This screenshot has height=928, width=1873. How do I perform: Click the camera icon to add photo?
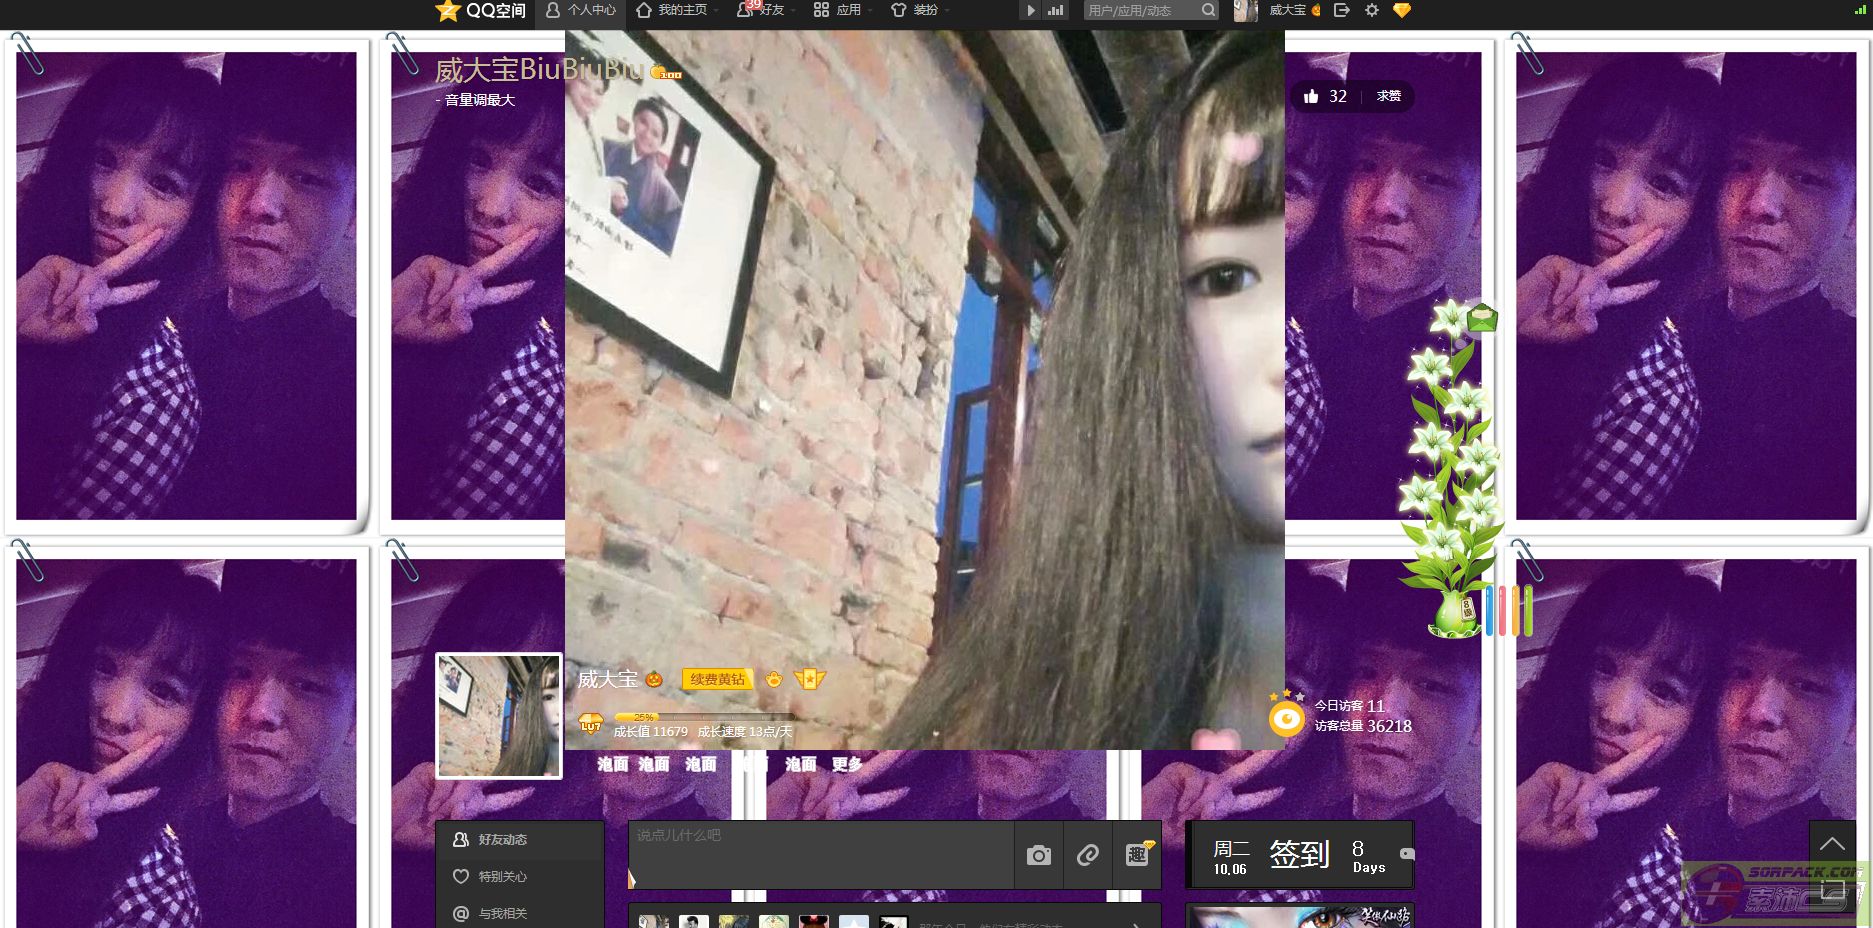pyautogui.click(x=1039, y=855)
